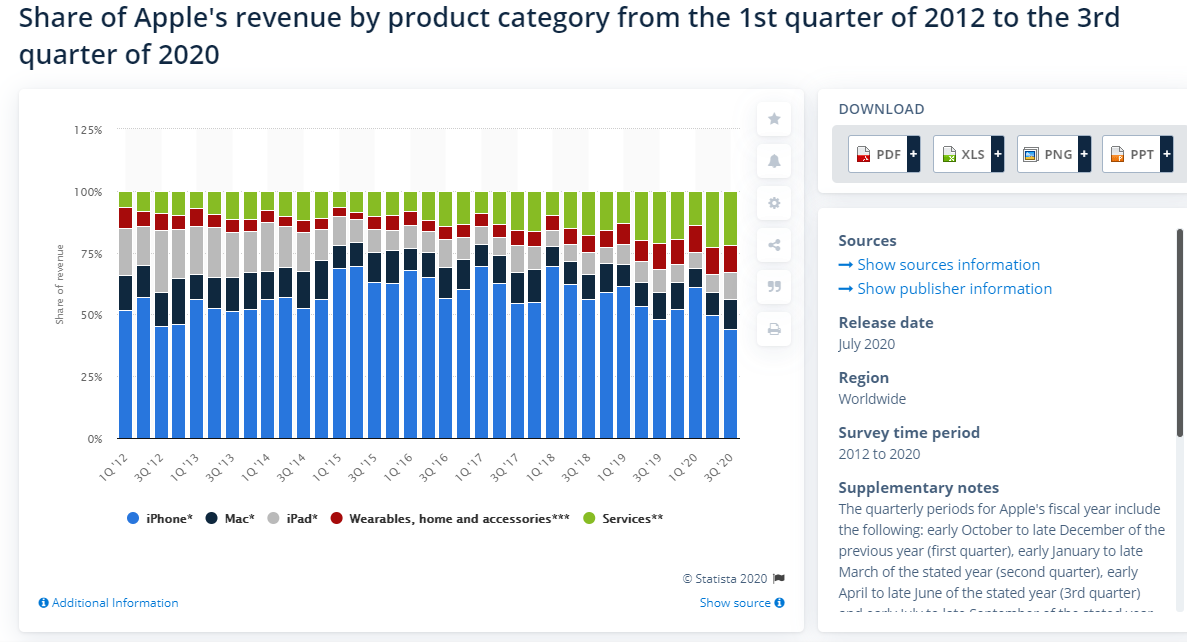
Task: Click the sidebar vertical scrollbar
Action: [1179, 333]
